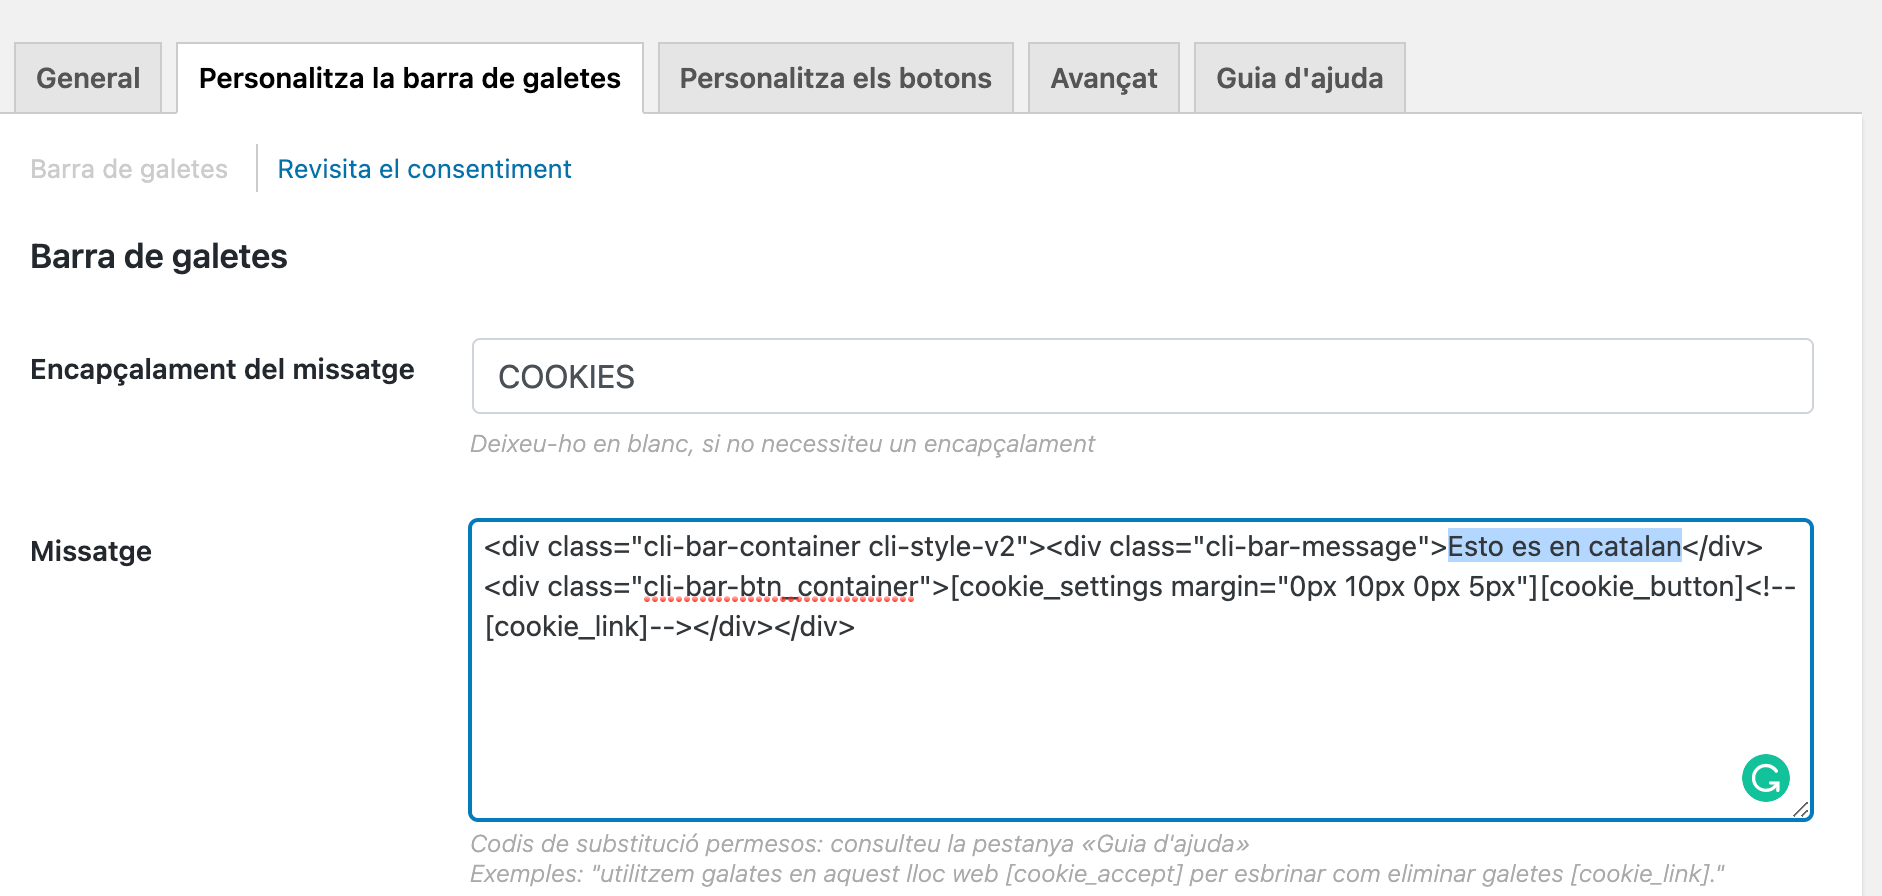Open the Personalitza els botons tab
Screen dimensions: 1882x896
(x=836, y=78)
